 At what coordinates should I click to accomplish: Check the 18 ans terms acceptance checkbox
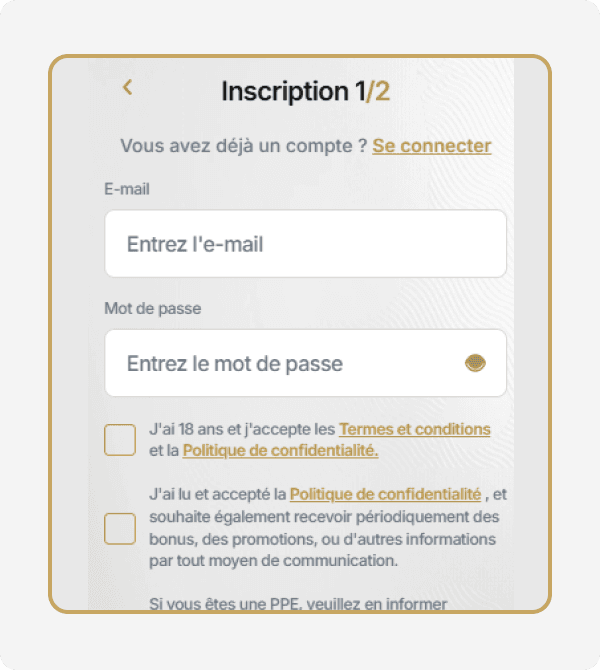[x=120, y=440]
